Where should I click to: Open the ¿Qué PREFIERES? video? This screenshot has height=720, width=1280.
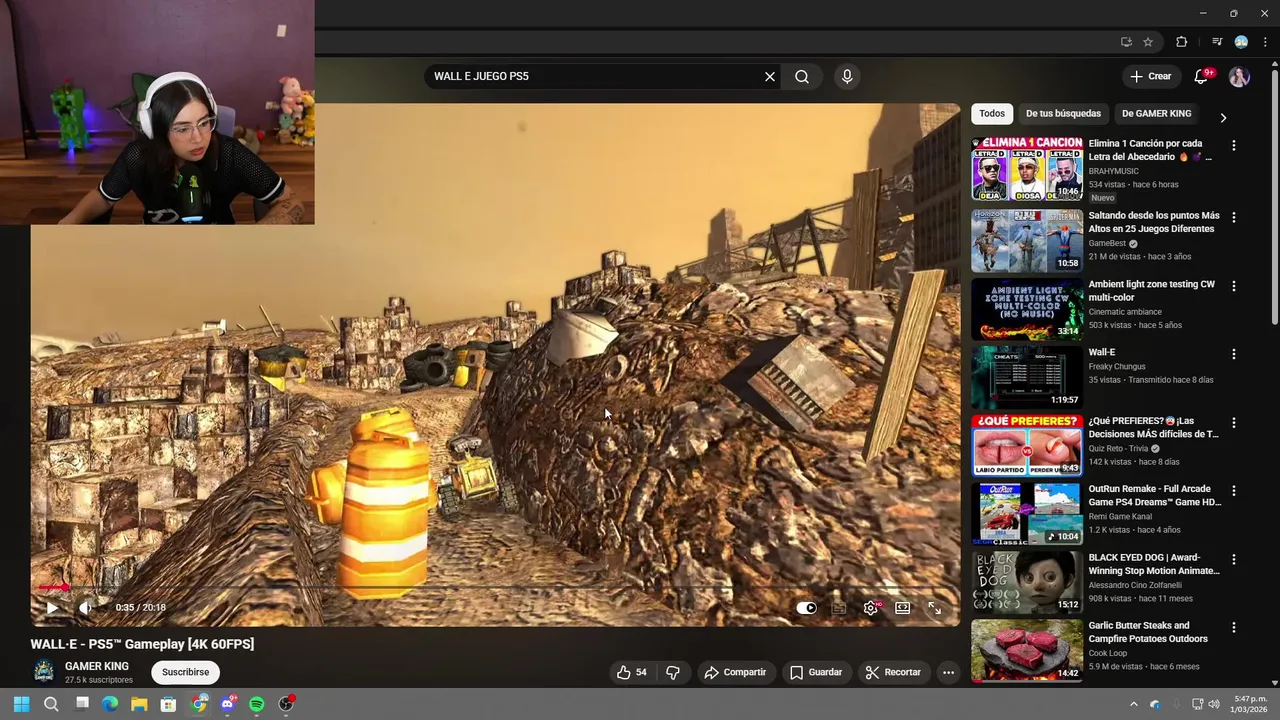pyautogui.click(x=1027, y=446)
